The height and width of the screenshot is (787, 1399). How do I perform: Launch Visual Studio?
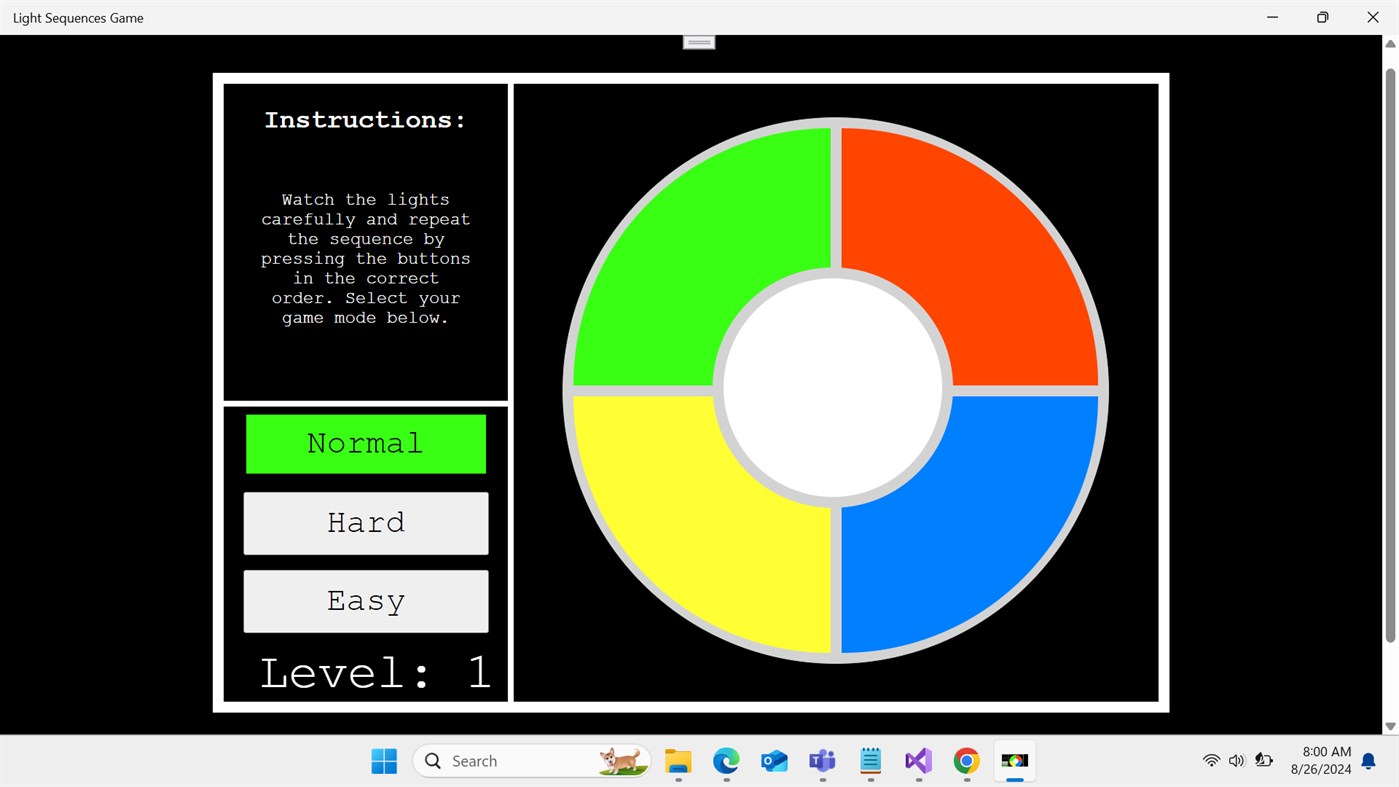click(917, 760)
